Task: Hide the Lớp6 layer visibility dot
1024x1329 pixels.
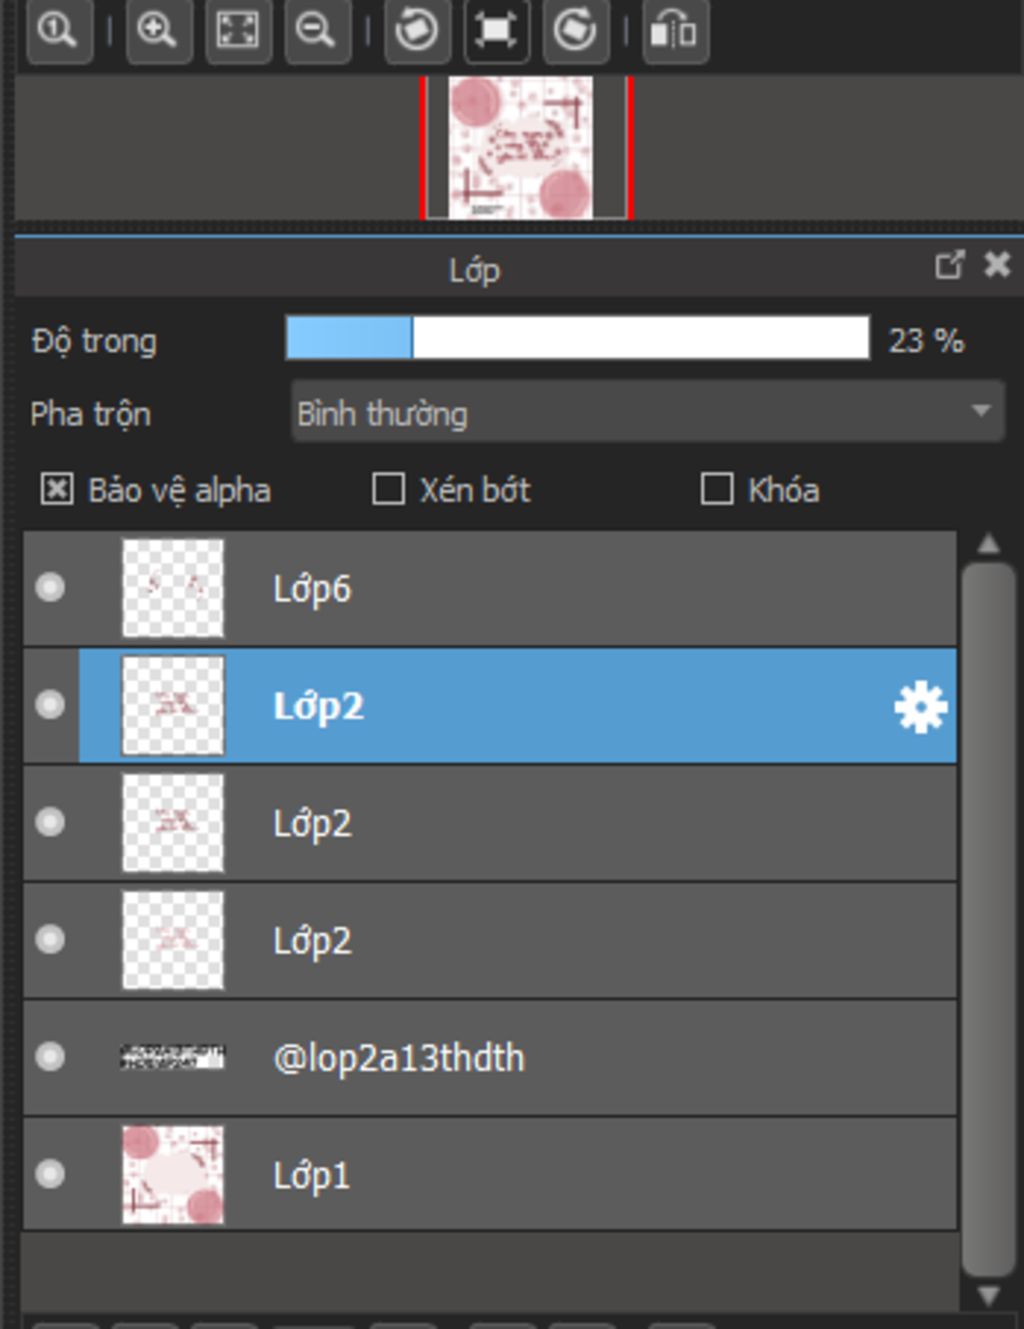Action: 50,588
